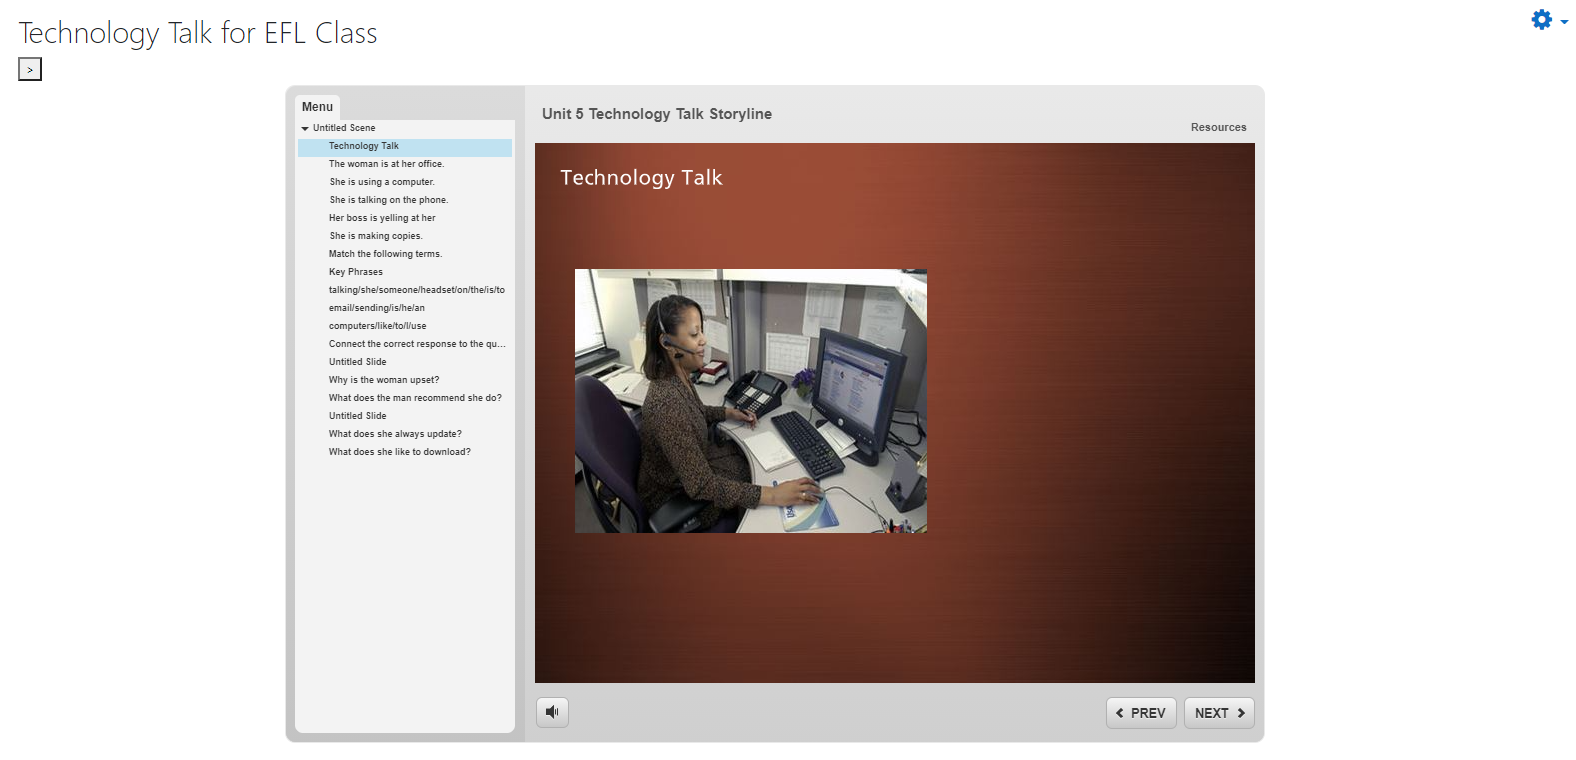Screen dimensions: 1576x760
Task: Open the settings gear menu
Action: tap(1549, 20)
